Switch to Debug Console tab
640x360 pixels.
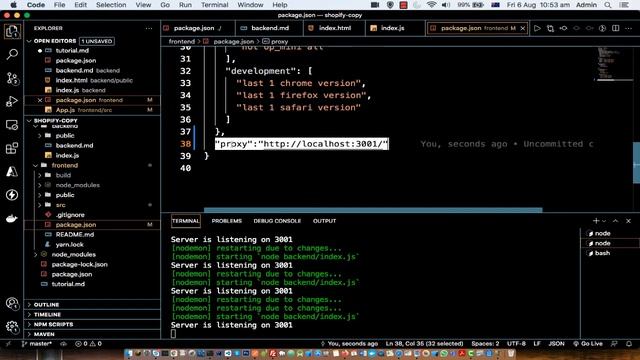point(277,221)
